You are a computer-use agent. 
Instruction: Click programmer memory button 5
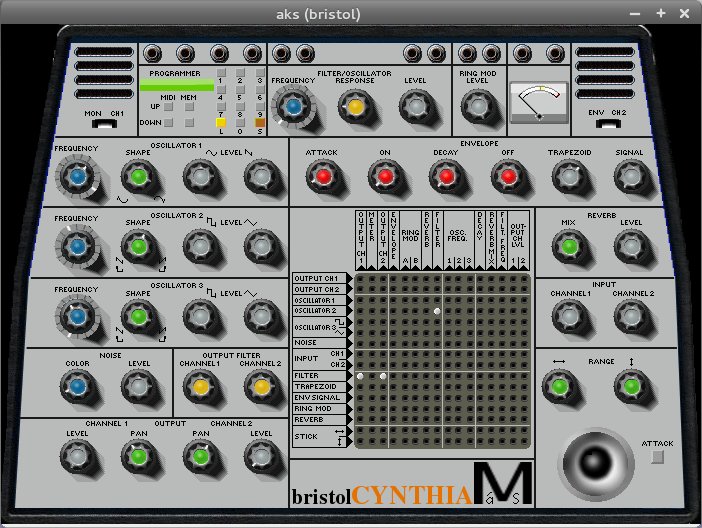coord(240,89)
